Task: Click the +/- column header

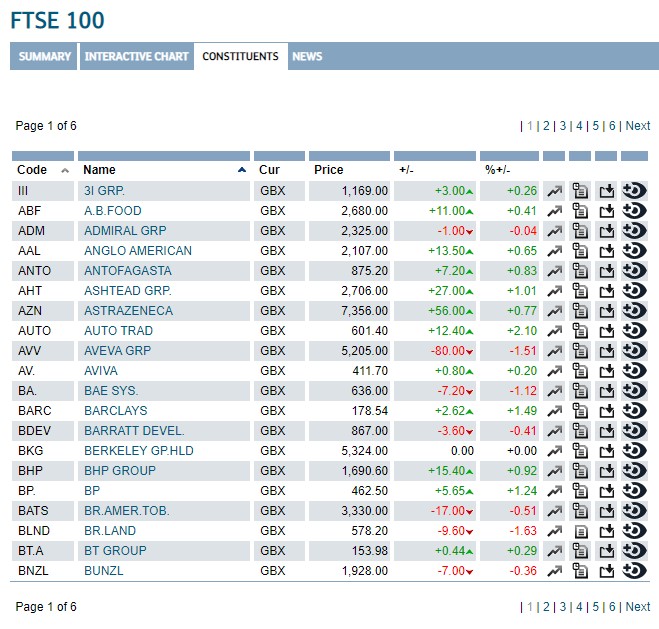Action: pyautogui.click(x=406, y=170)
